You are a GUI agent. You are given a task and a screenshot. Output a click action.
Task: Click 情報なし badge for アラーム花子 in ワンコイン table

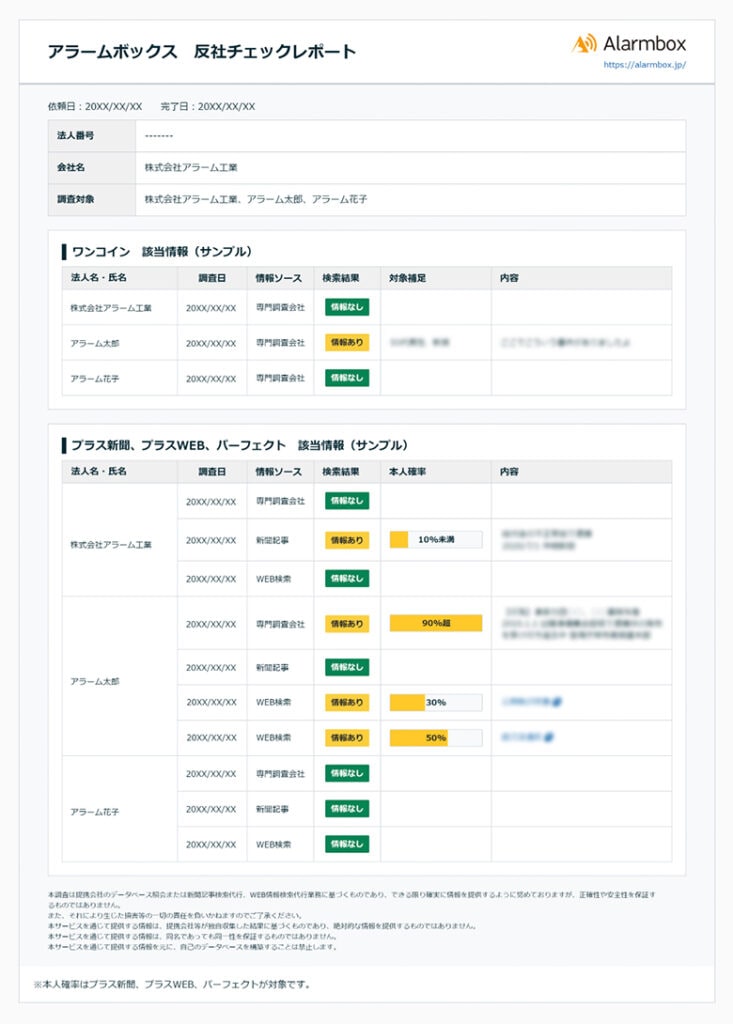coord(346,378)
